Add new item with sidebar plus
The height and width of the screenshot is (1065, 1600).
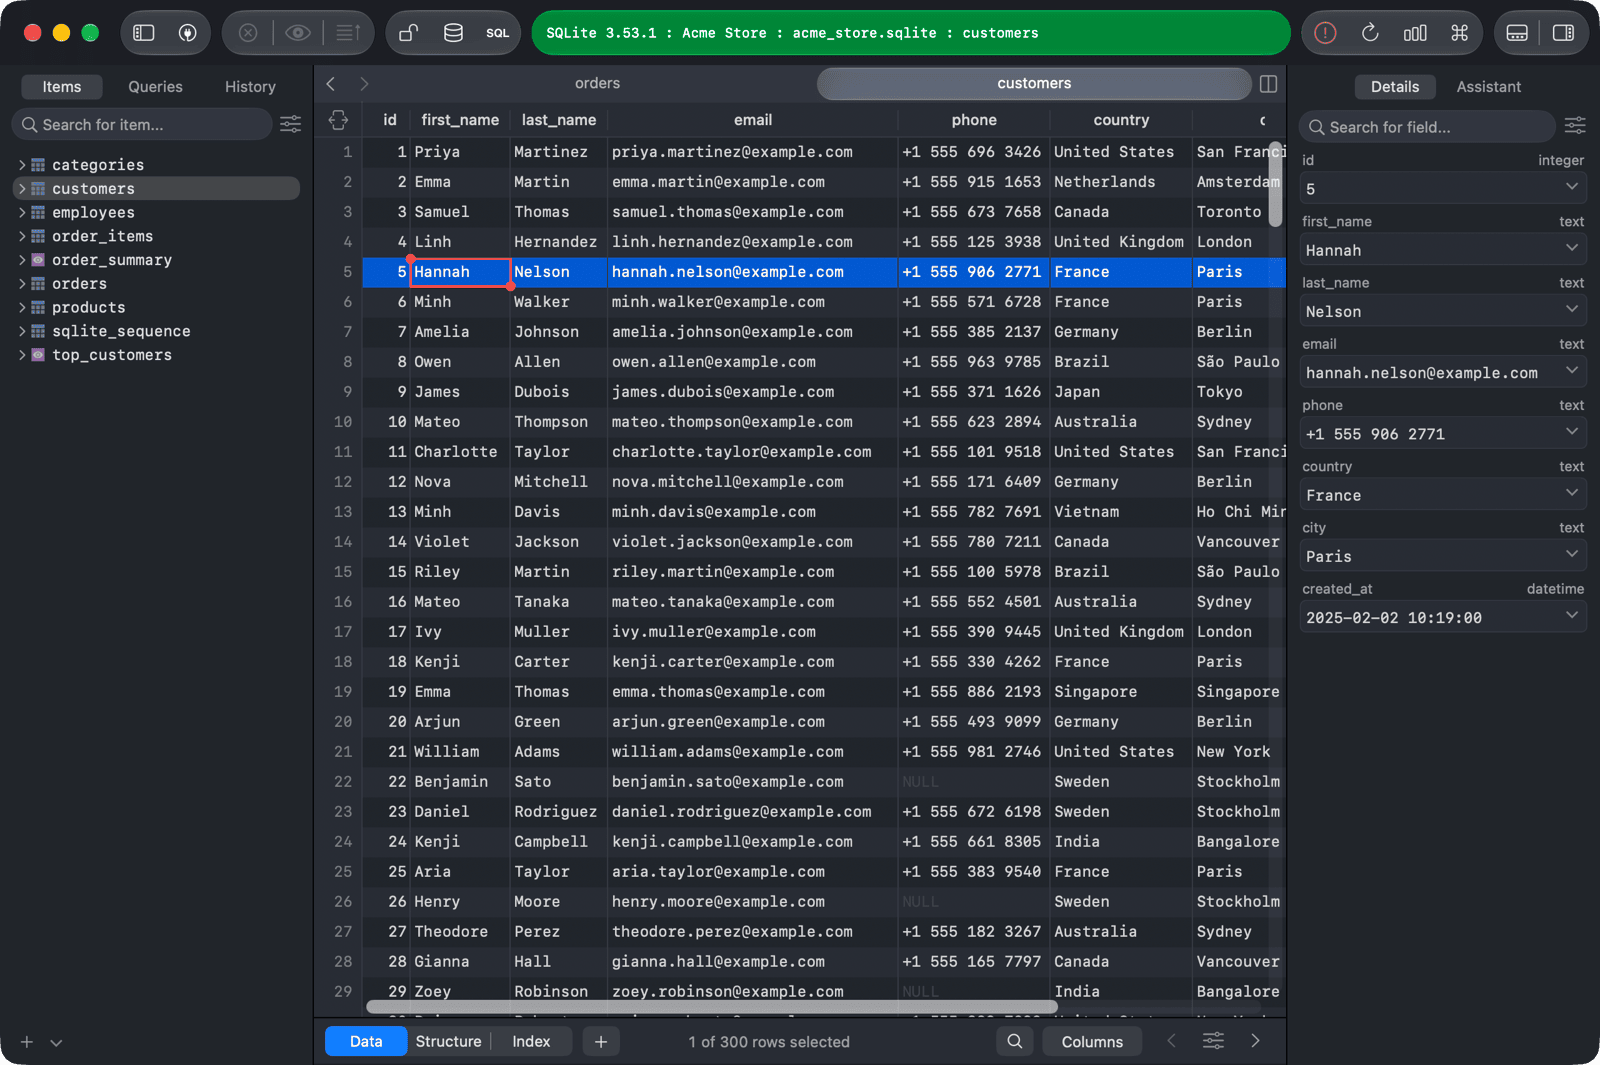(x=27, y=1042)
